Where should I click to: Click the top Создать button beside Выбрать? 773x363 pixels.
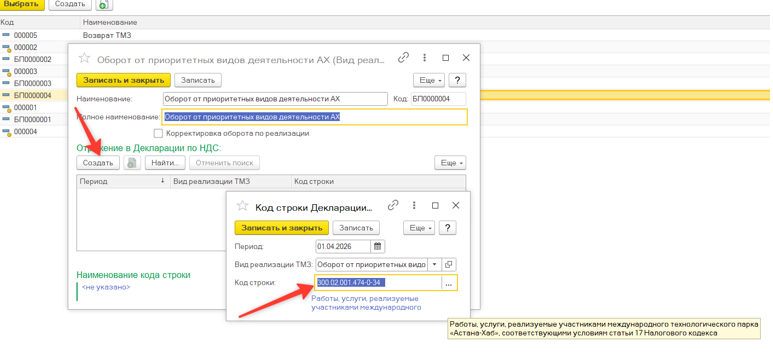[x=70, y=4]
